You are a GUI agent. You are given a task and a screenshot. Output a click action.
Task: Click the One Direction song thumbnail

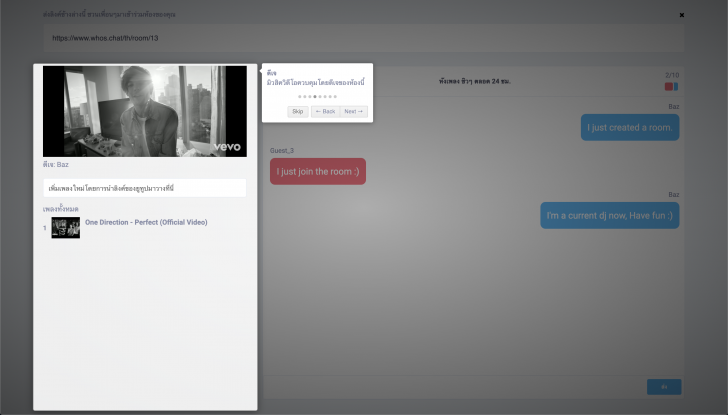click(65, 228)
